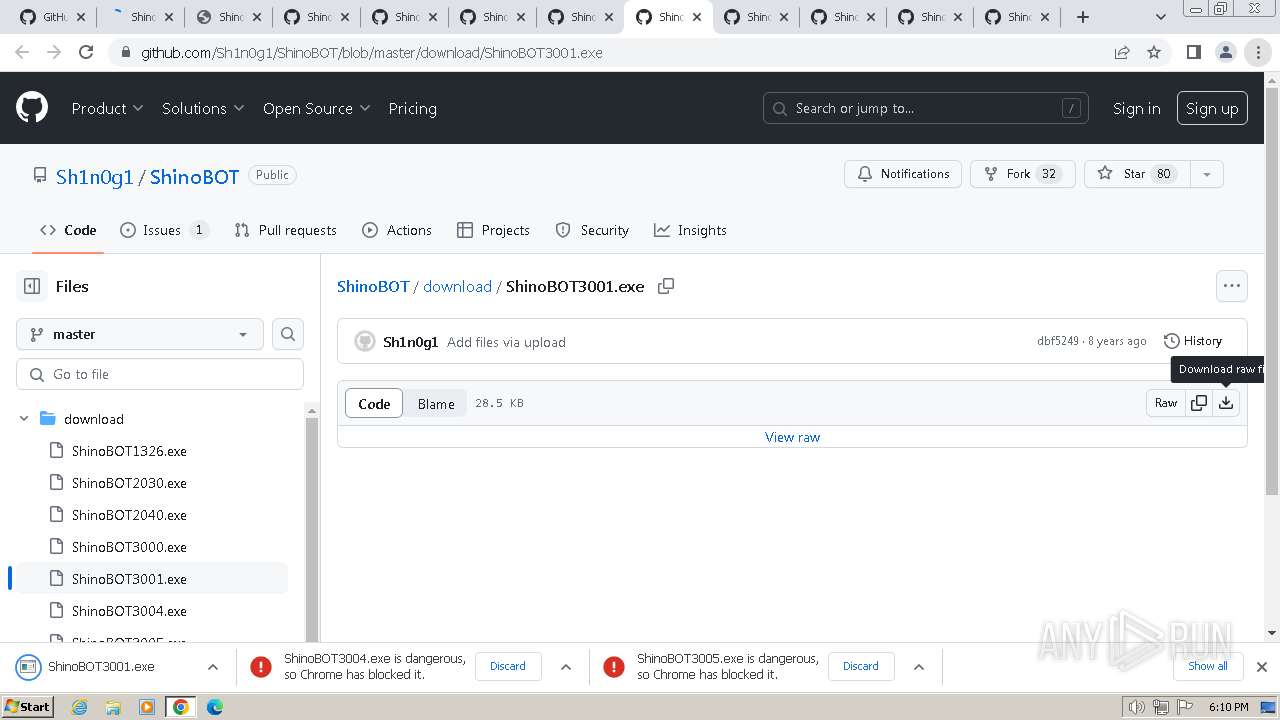Download the raw file

(1226, 403)
